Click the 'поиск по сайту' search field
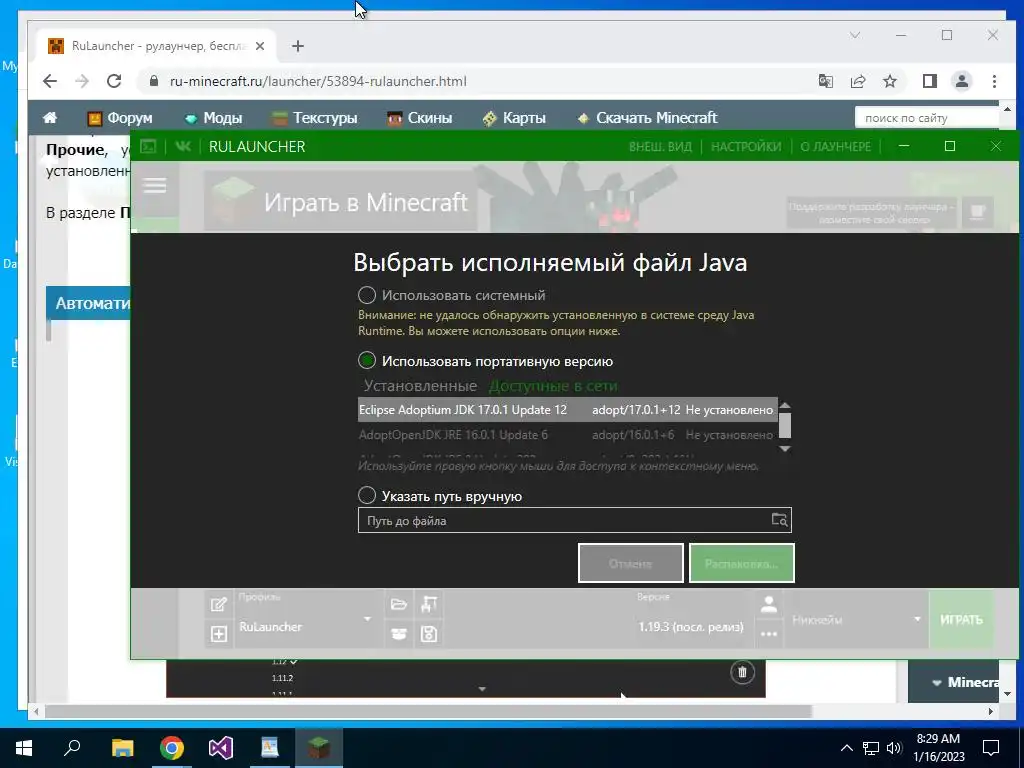1024x768 pixels. point(927,118)
